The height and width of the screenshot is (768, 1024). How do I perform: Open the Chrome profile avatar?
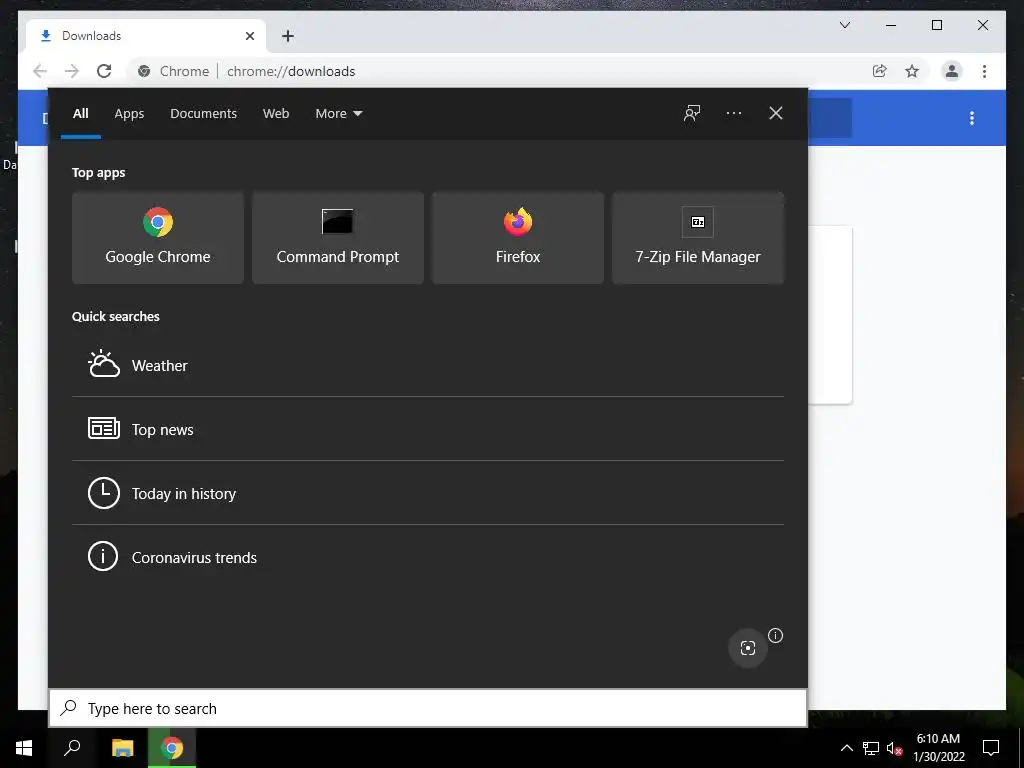coord(952,71)
